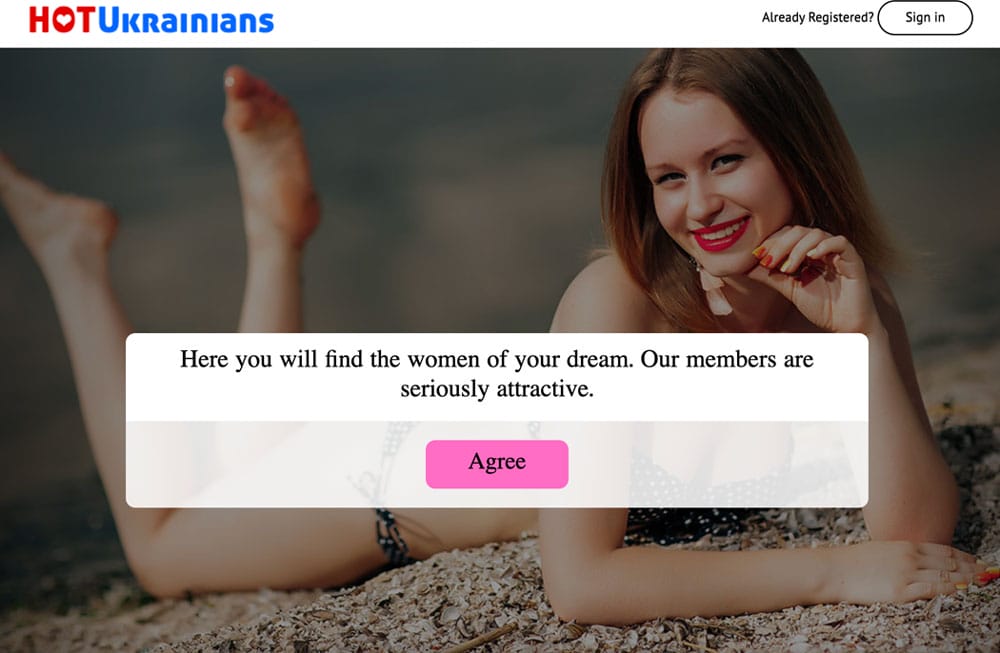Click the pink Agree button
This screenshot has height=653, width=1000.
pos(497,464)
